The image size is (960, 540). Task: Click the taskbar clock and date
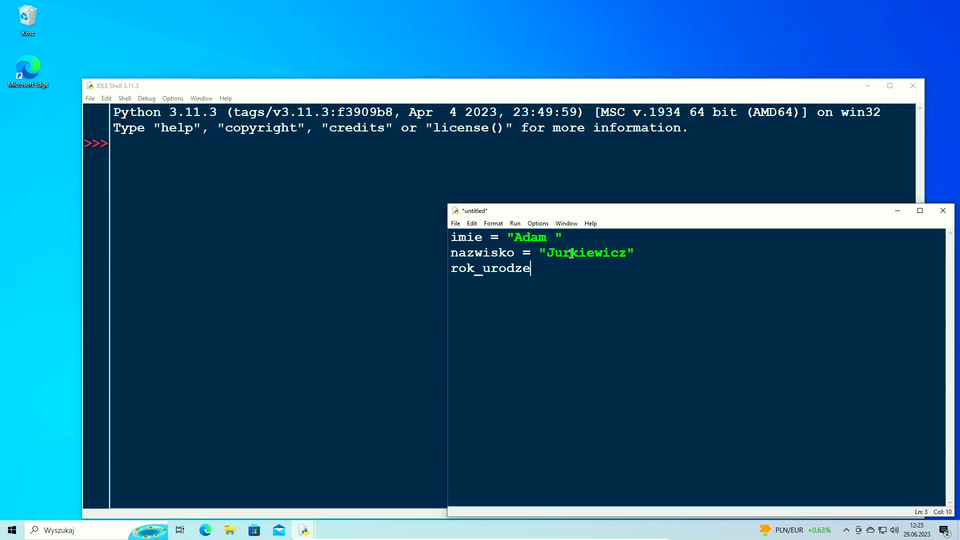point(916,530)
